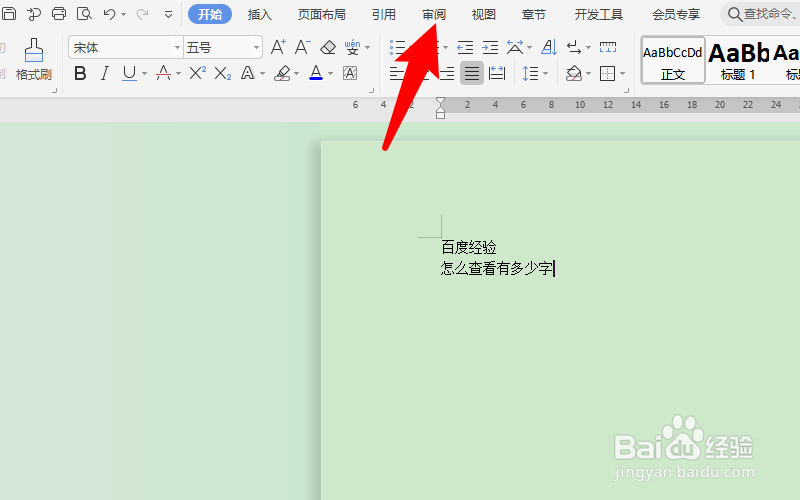Click the bullet list icon
800x500 pixels.
click(397, 47)
